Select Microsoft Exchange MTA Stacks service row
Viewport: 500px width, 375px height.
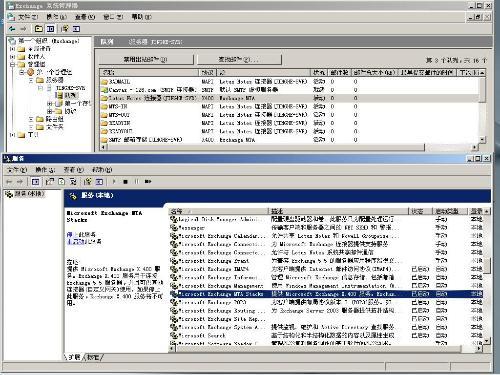[326, 294]
